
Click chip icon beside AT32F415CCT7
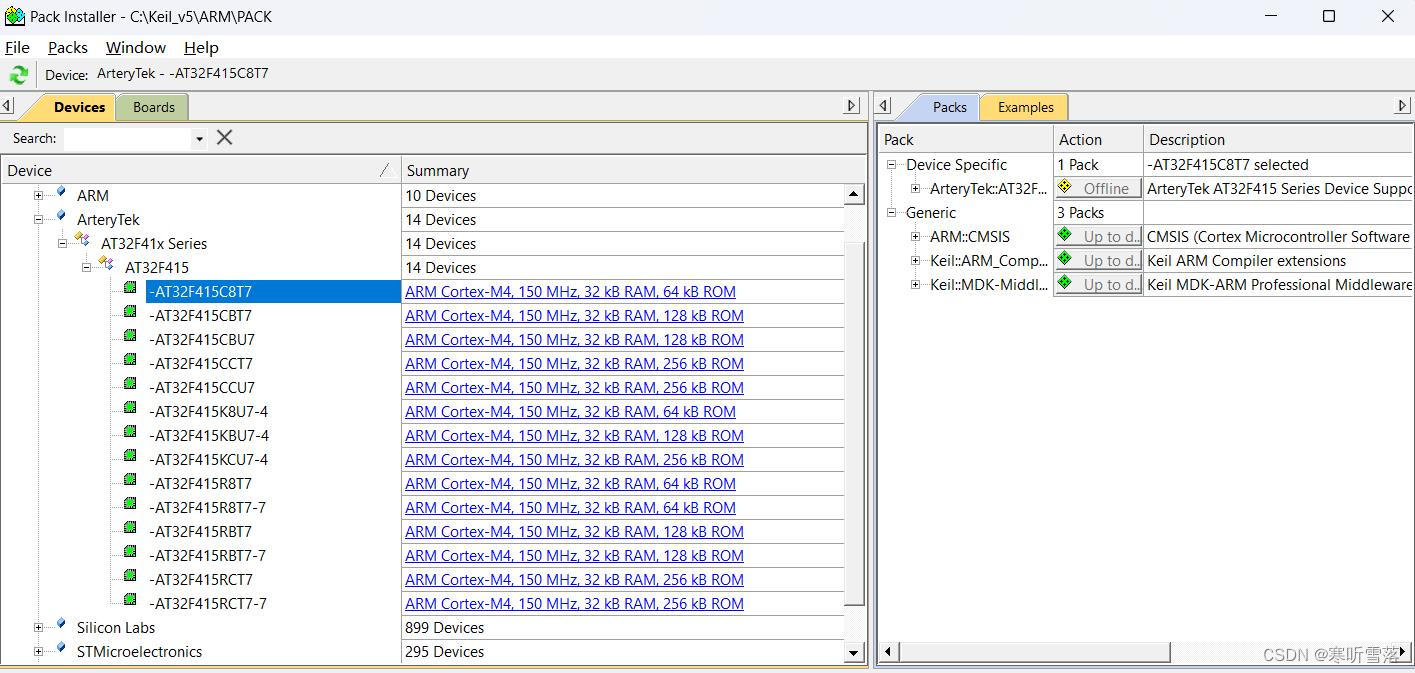click(x=130, y=362)
